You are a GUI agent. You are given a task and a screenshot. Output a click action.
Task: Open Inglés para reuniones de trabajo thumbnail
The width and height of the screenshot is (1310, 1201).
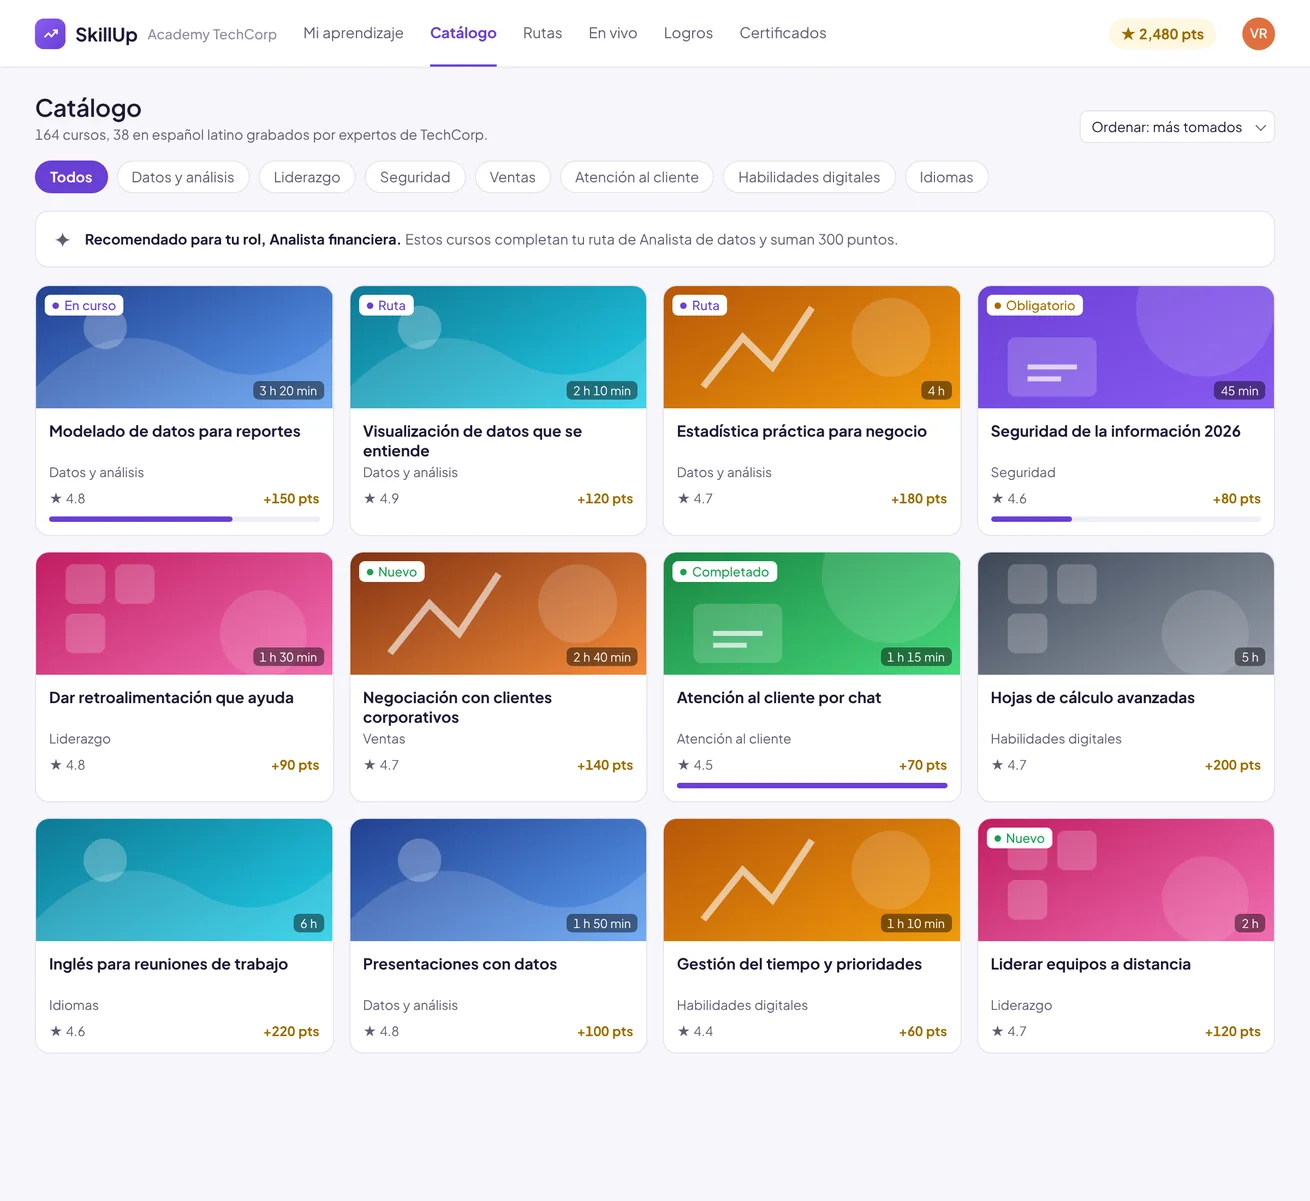click(x=184, y=880)
